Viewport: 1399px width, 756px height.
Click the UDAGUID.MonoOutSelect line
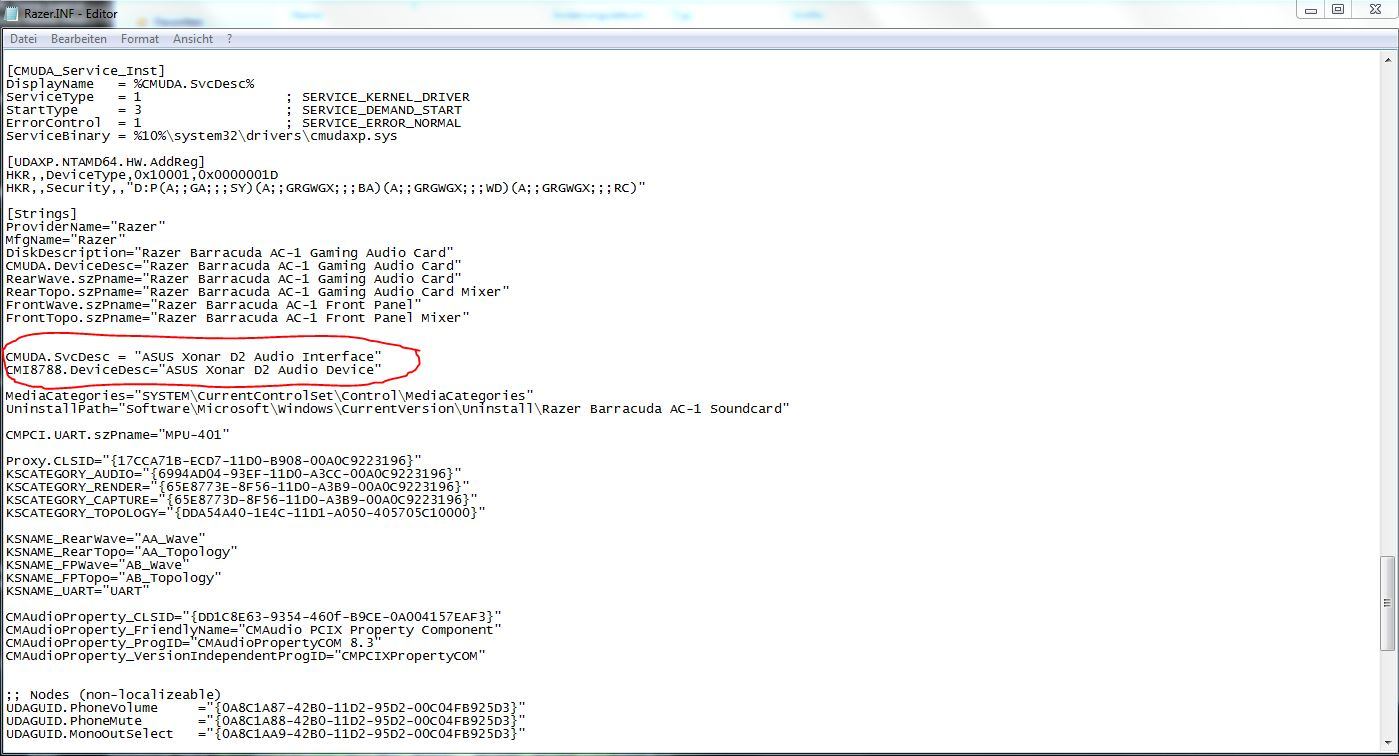coord(265,734)
